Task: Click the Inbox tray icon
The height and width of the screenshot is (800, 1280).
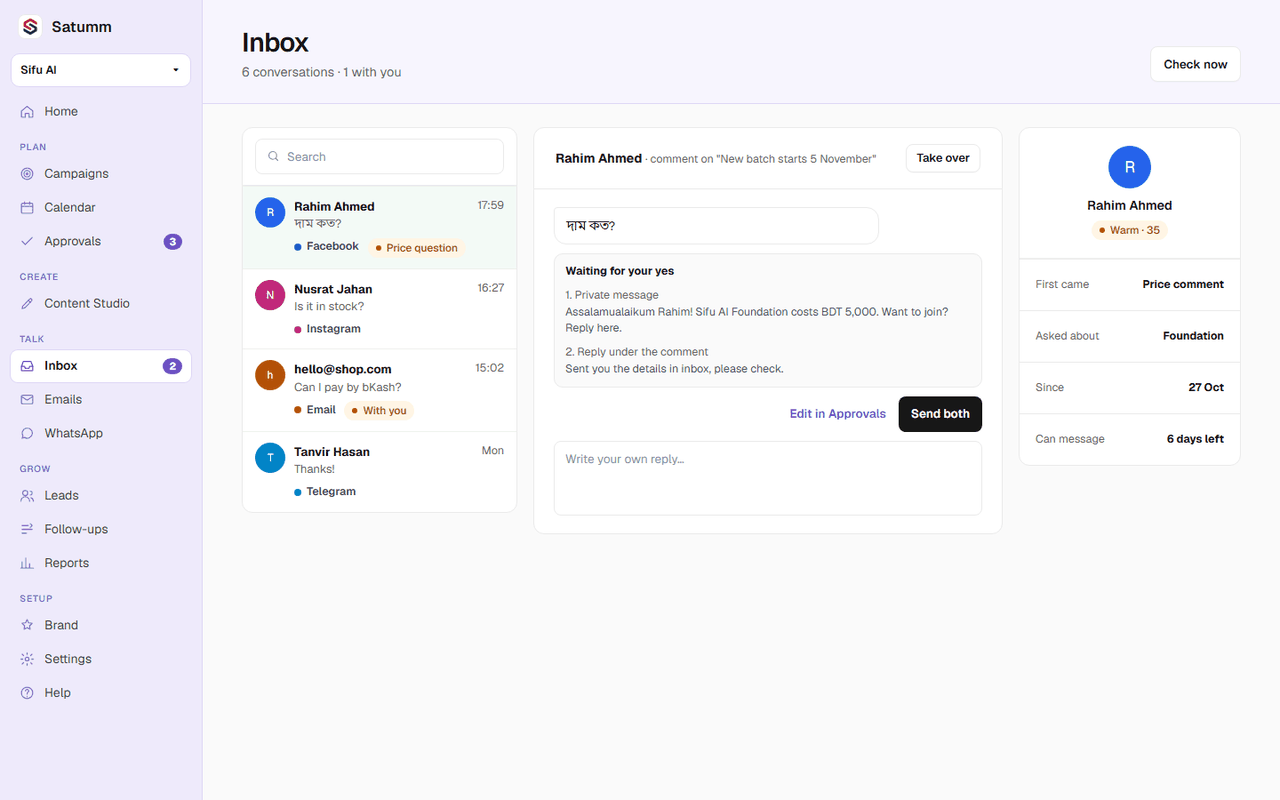Action: (27, 366)
